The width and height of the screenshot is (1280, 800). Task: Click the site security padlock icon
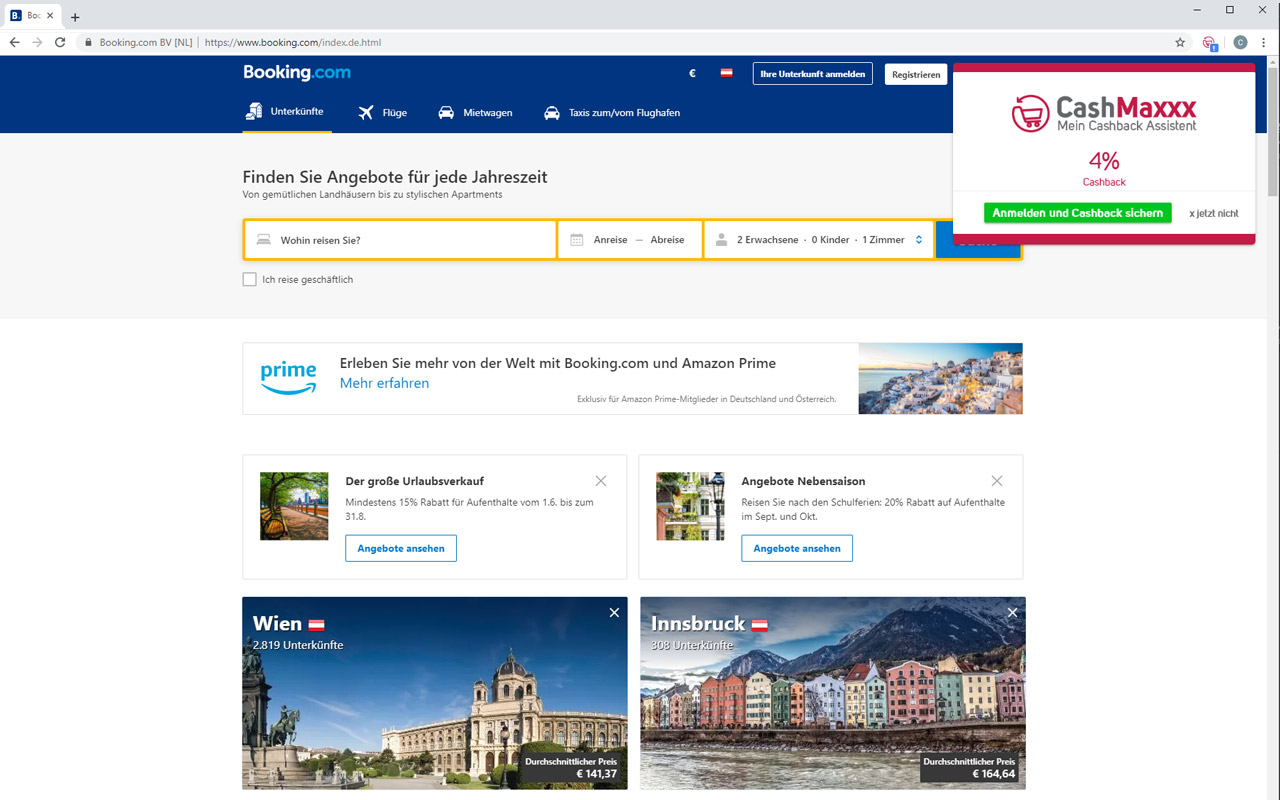tap(88, 42)
